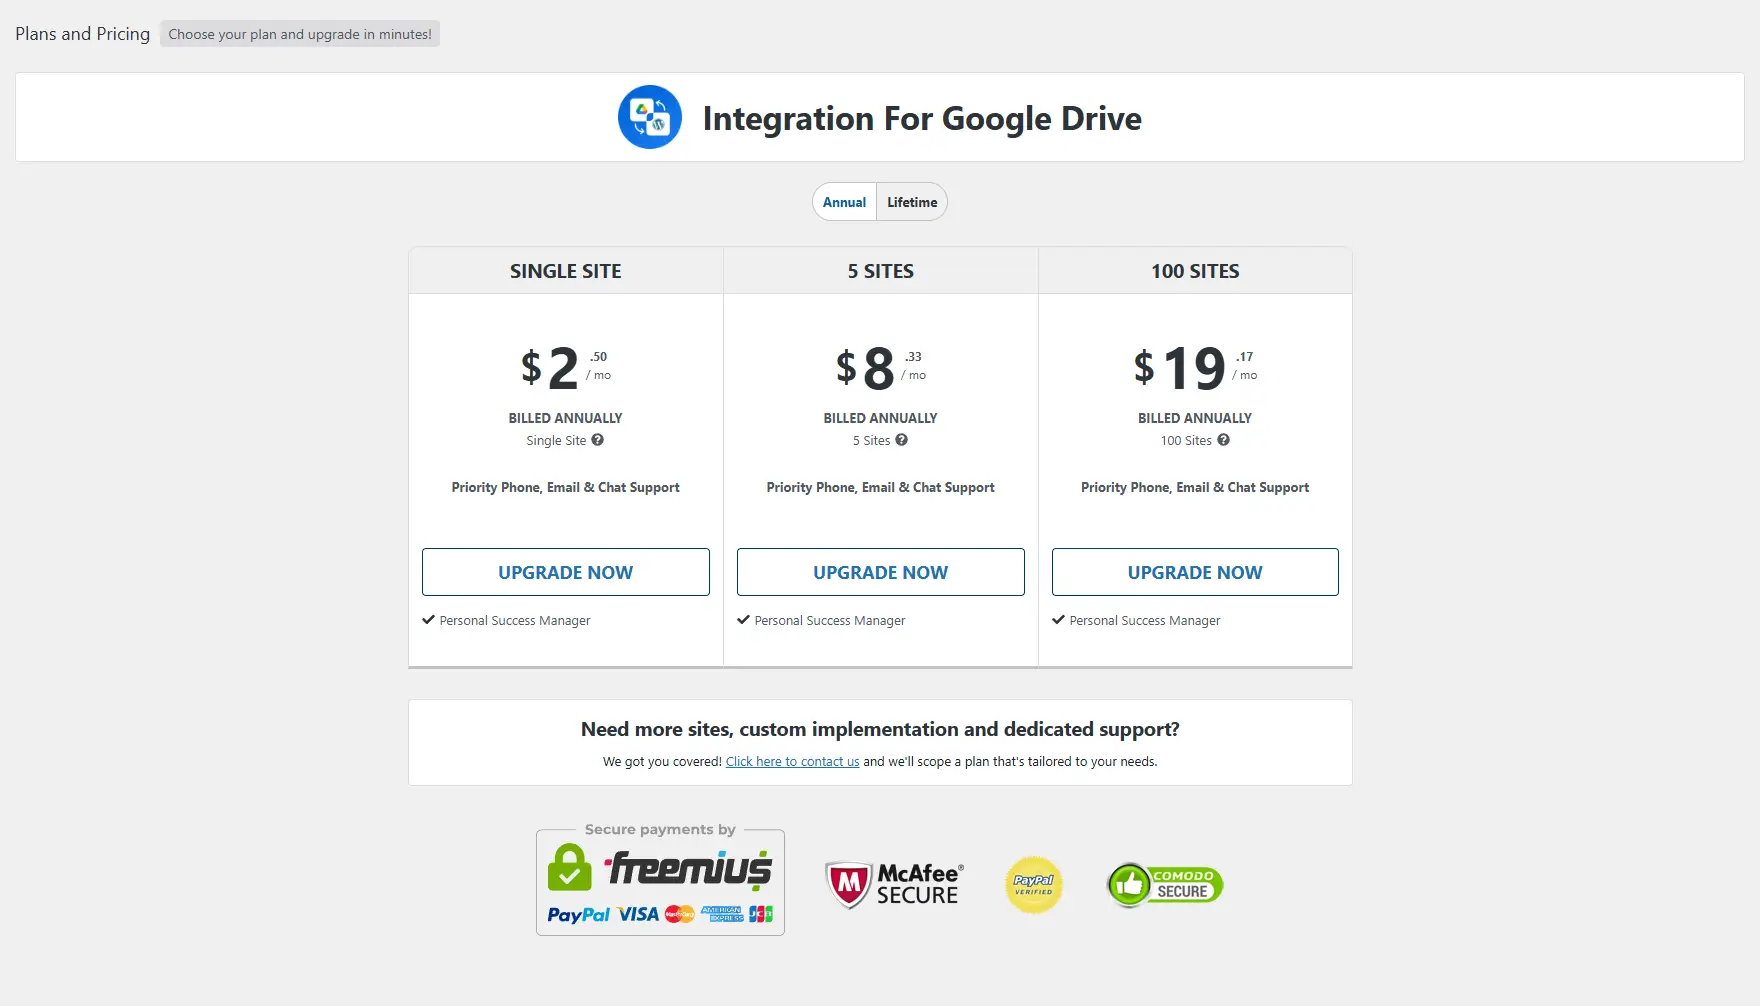Click the help icon beside 100 Sites
This screenshot has width=1760, height=1006.
[x=1223, y=440]
